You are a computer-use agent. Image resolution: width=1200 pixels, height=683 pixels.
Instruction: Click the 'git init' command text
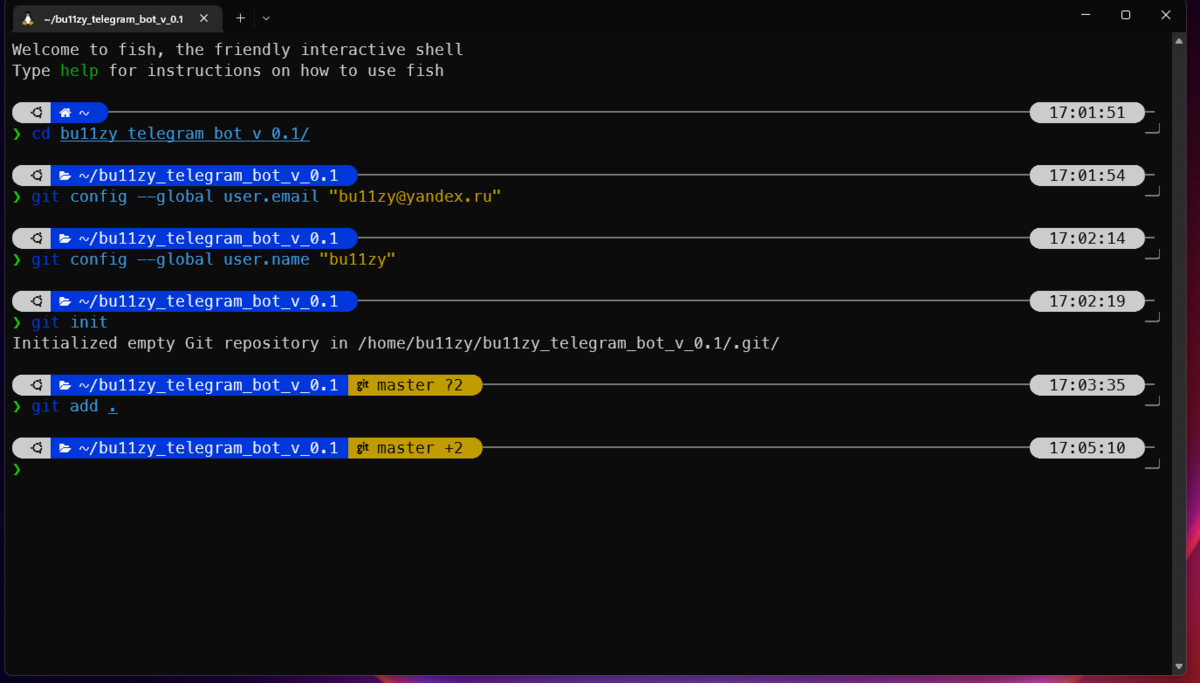click(69, 323)
